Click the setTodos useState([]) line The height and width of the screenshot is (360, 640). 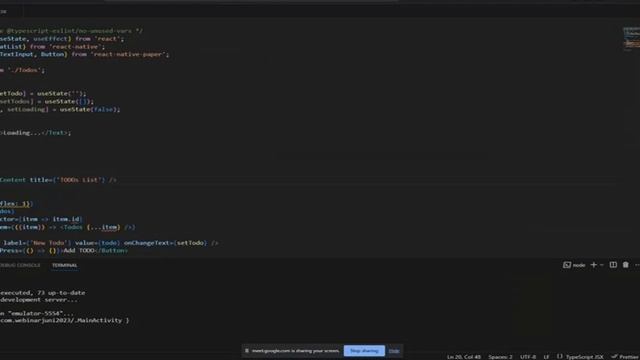click(x=47, y=101)
